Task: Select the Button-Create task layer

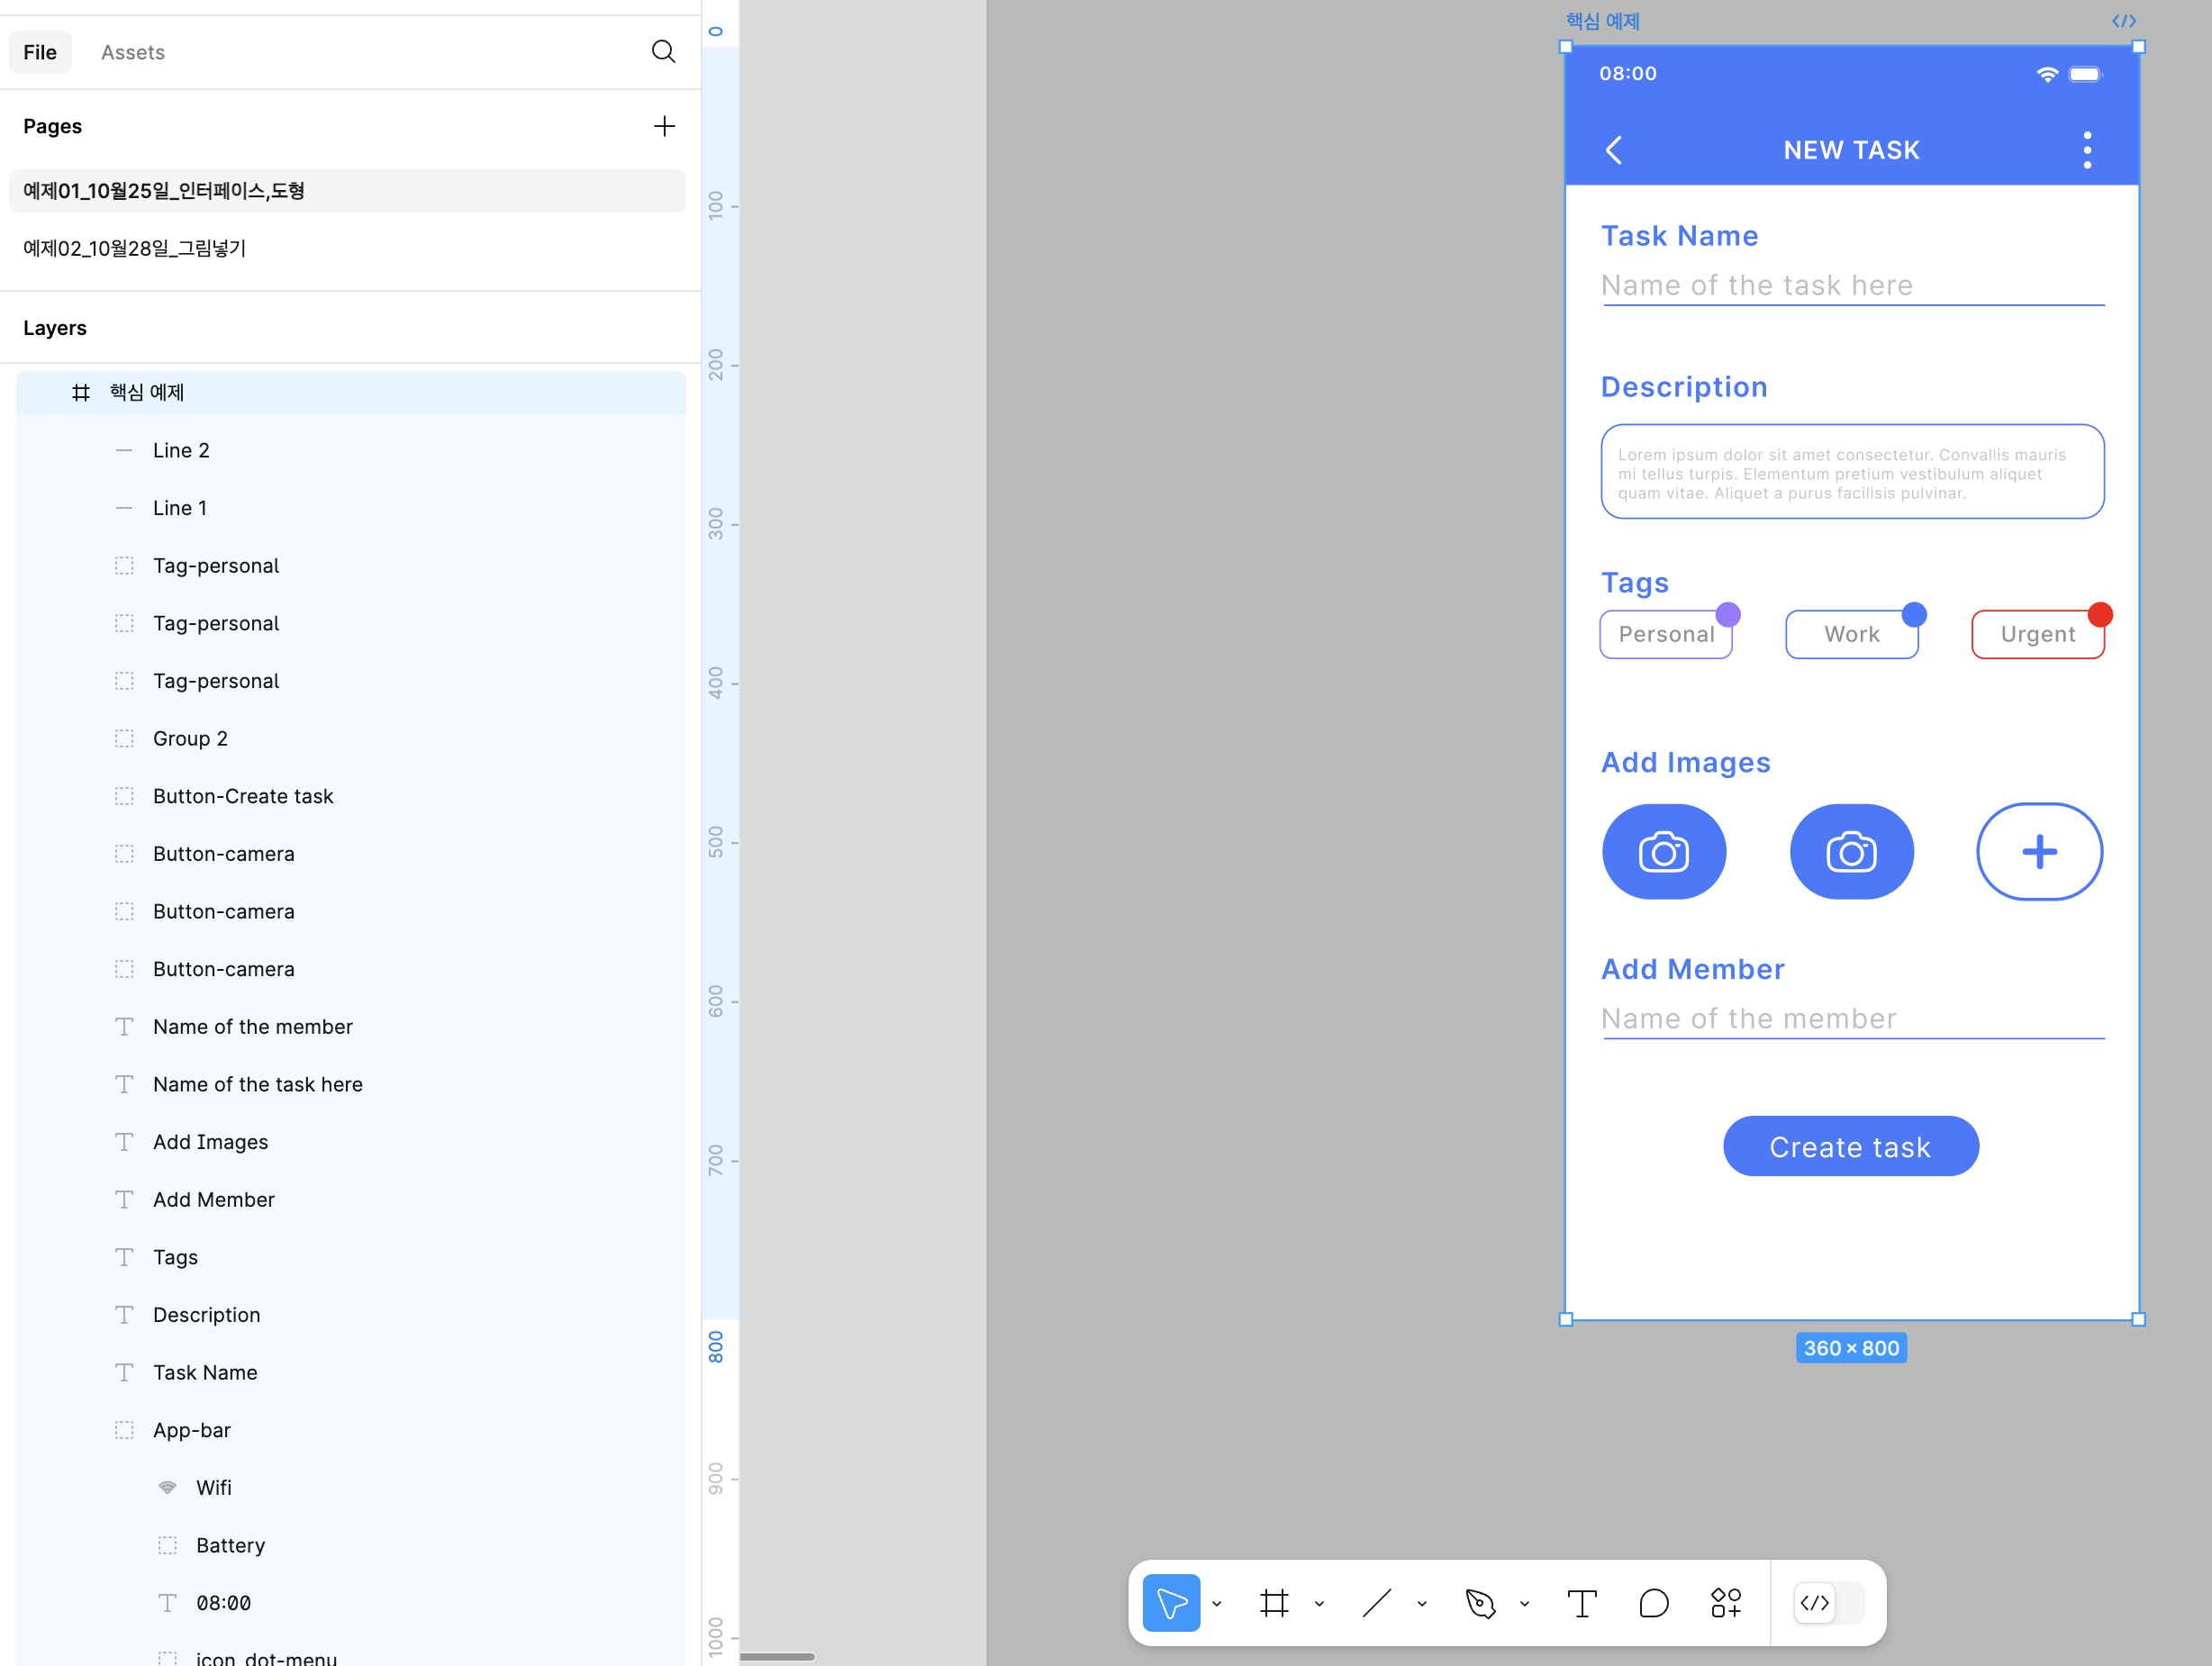Action: click(243, 796)
